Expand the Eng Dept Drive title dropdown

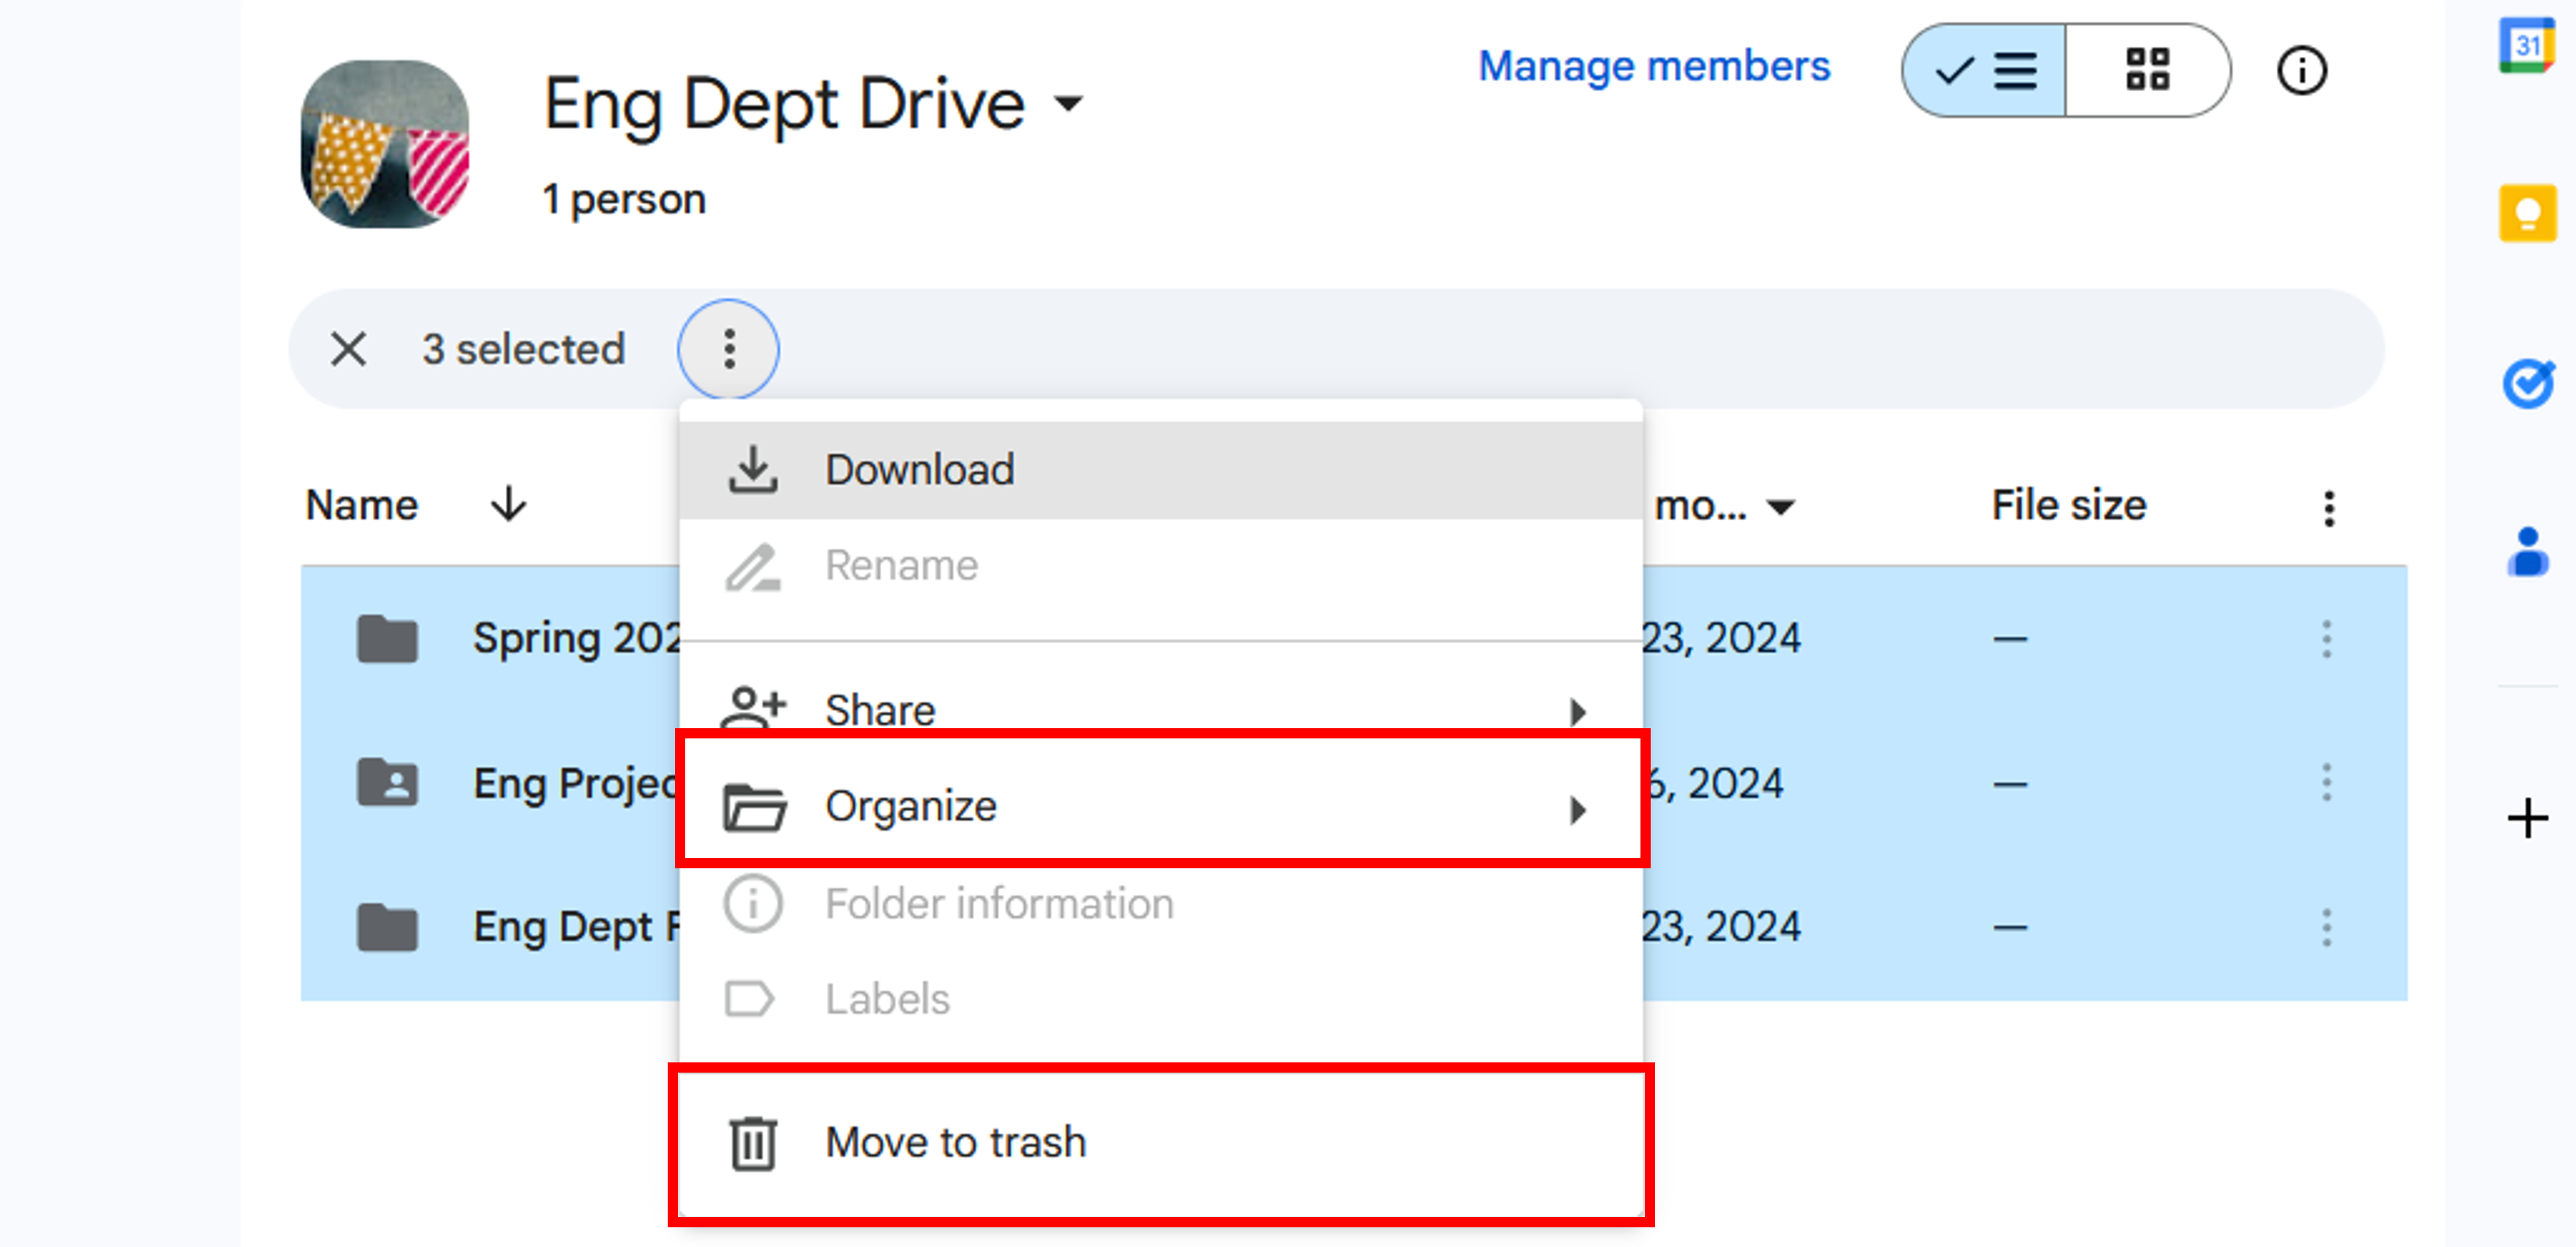coord(1069,103)
